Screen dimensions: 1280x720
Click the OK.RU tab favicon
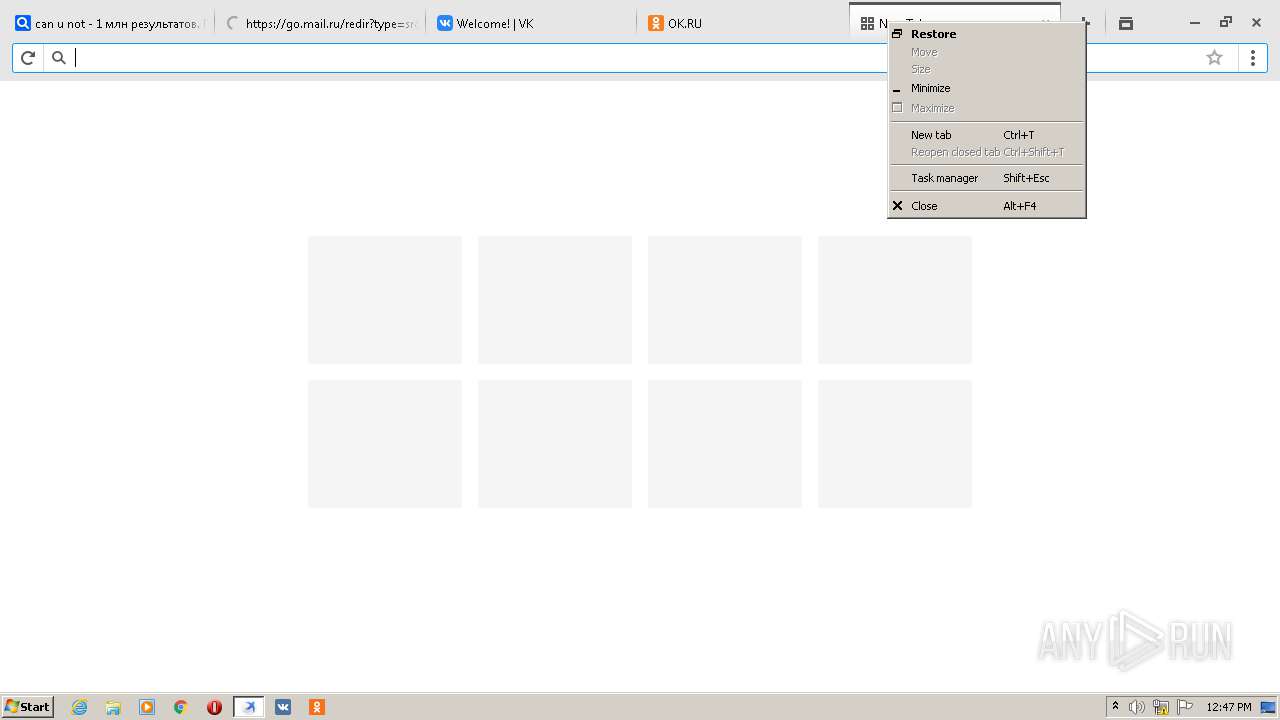point(656,23)
